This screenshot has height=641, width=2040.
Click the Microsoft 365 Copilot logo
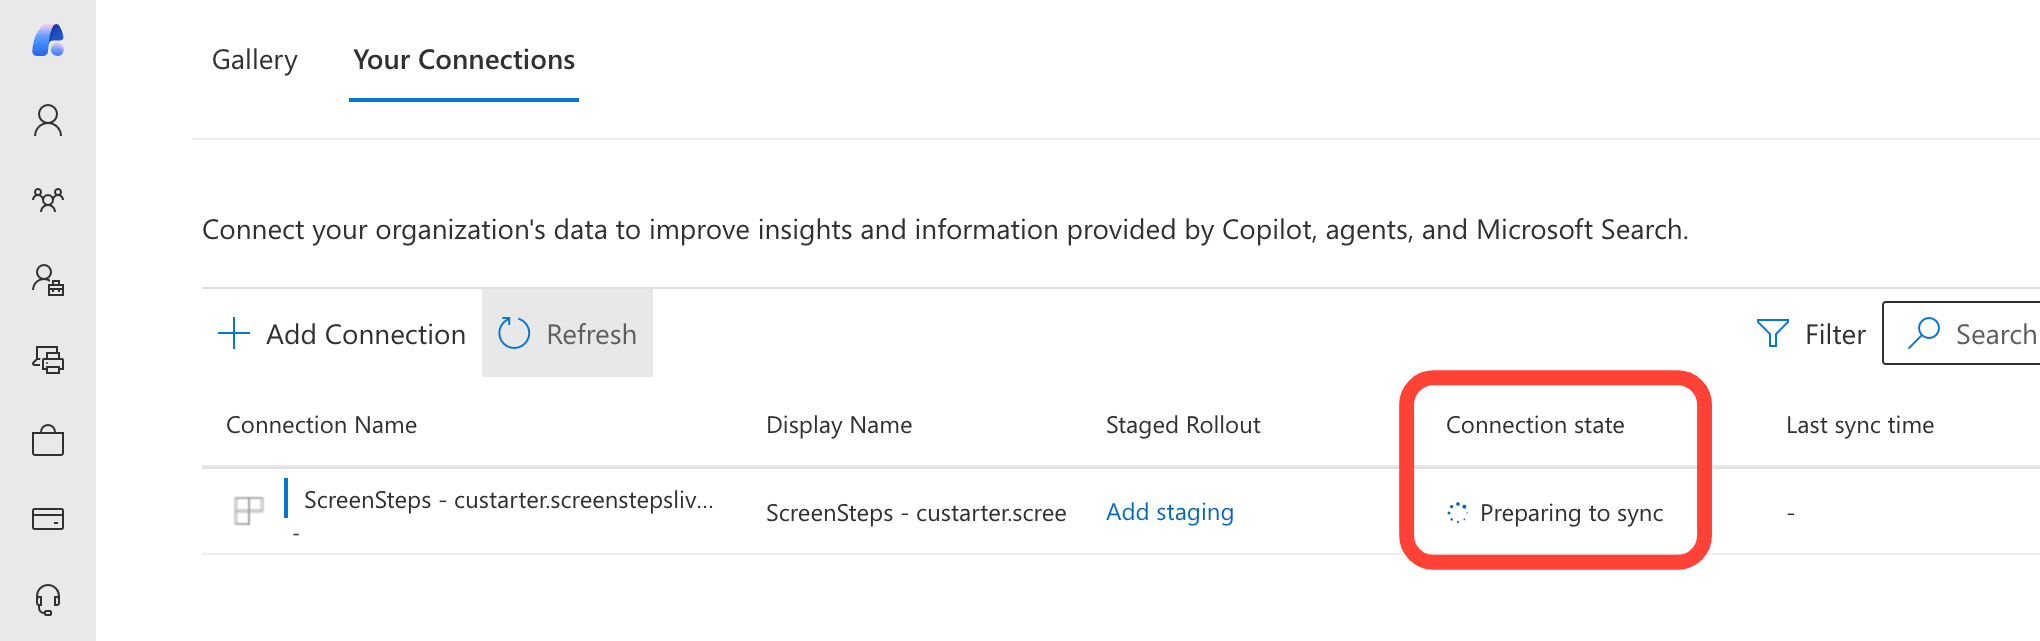tap(48, 41)
